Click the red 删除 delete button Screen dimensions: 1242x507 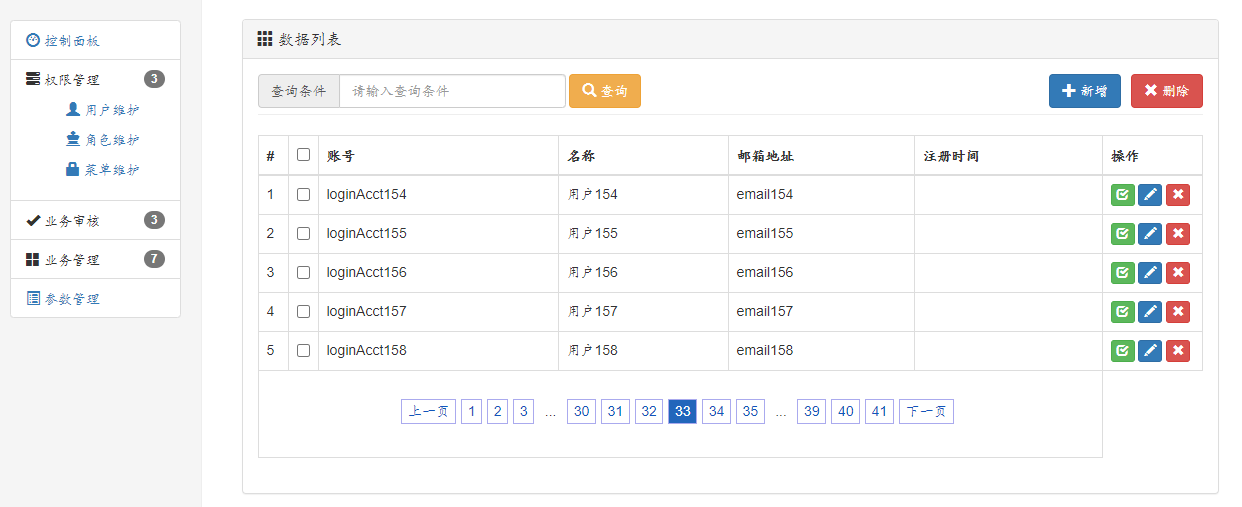[x=1167, y=91]
